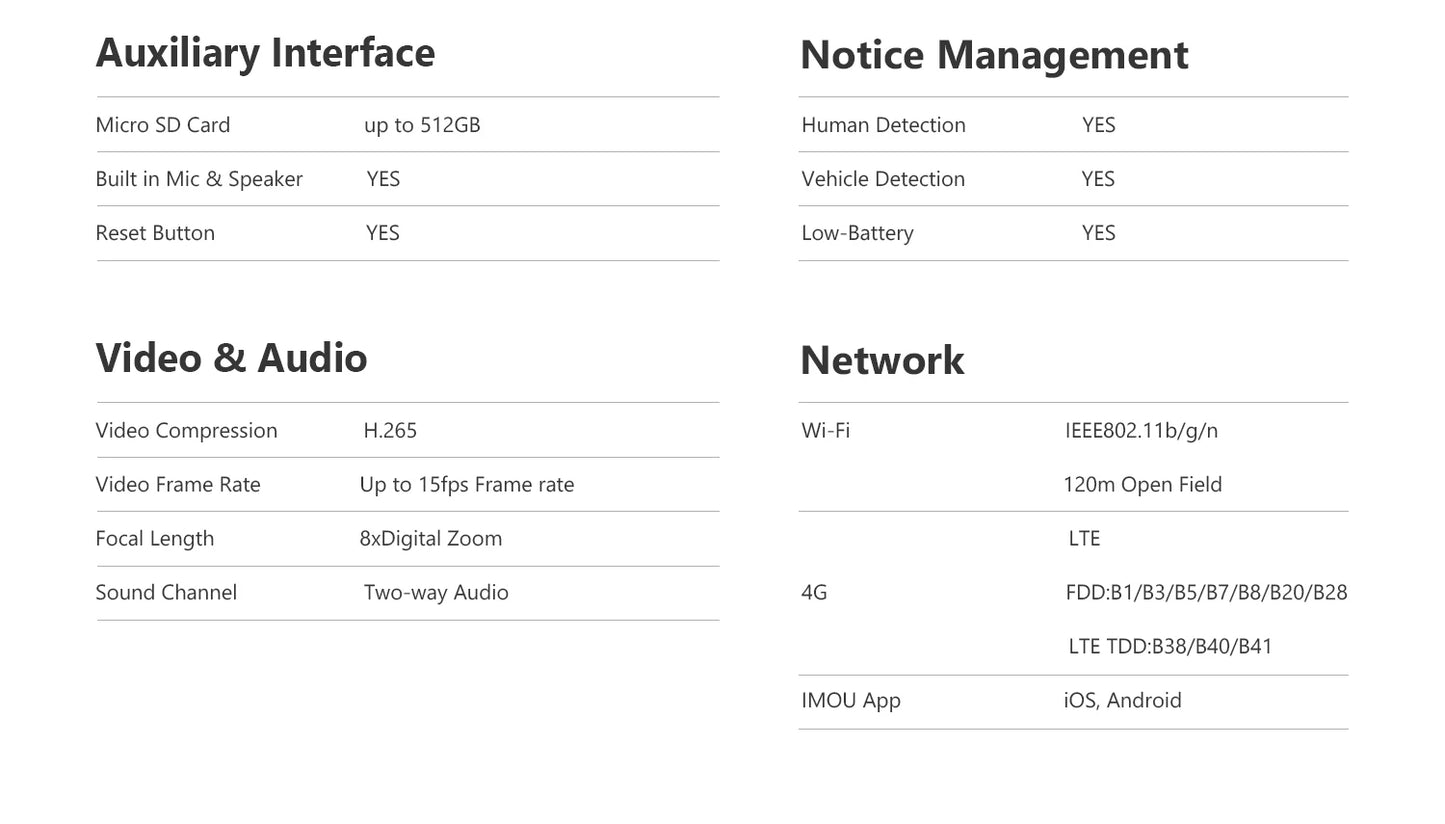Click the Auxiliary Interface heading
This screenshot has height=824, width=1445.
pos(265,53)
